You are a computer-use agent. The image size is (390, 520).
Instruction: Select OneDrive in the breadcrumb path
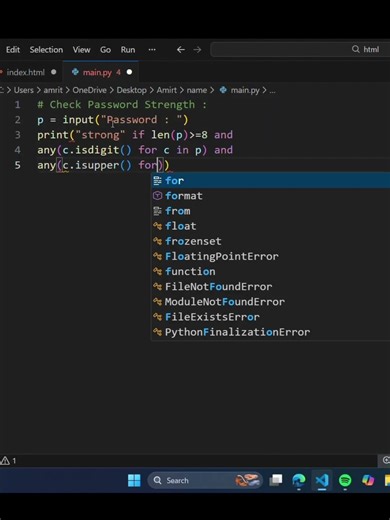(x=89, y=90)
